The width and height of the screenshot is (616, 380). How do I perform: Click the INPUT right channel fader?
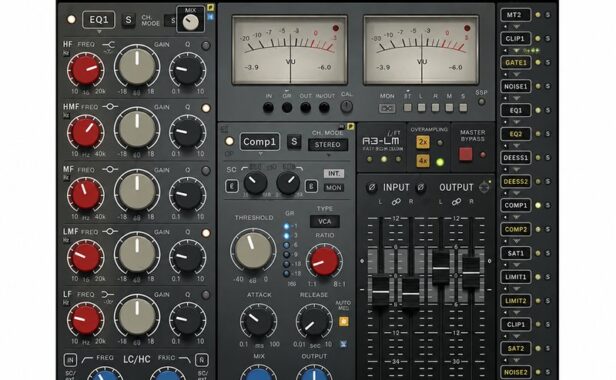coord(411,293)
